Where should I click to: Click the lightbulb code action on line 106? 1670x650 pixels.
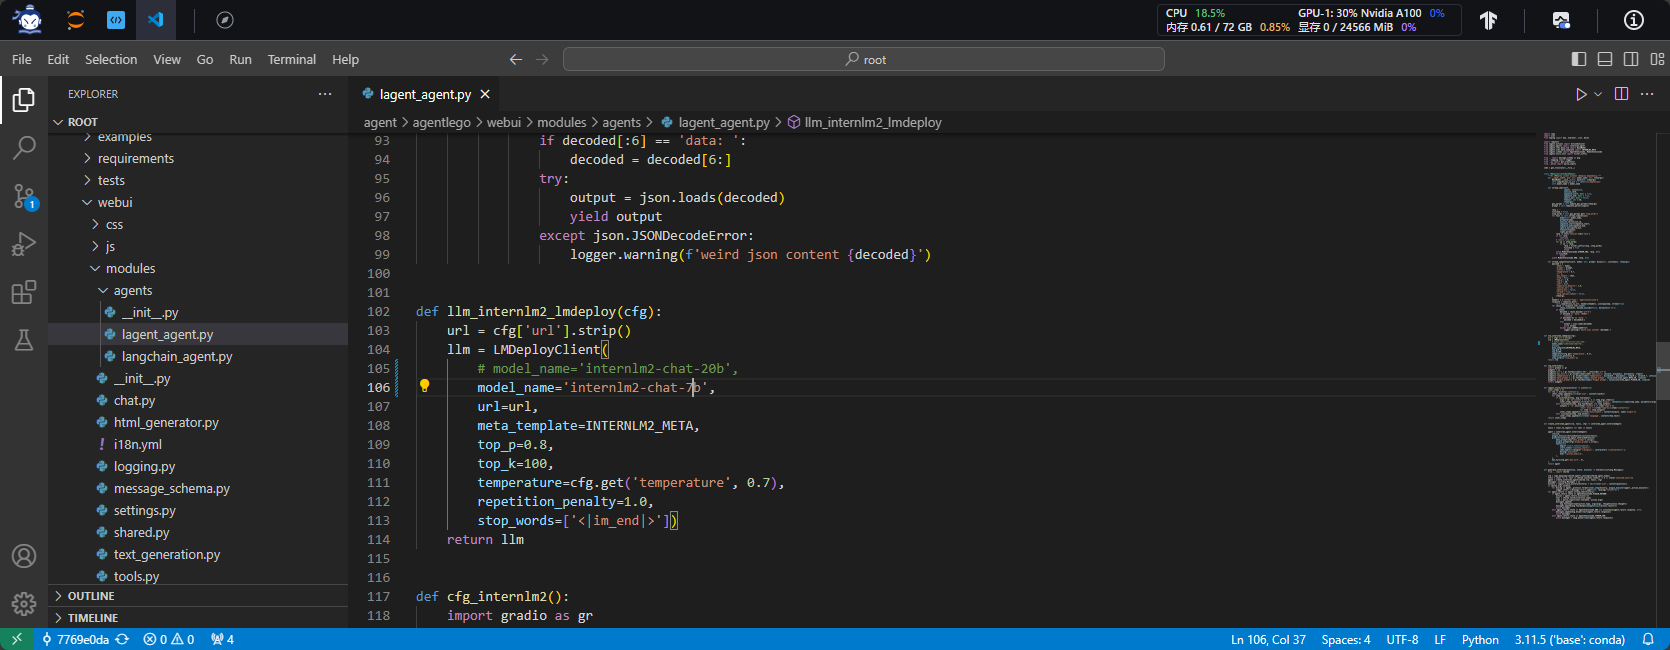[x=424, y=386]
